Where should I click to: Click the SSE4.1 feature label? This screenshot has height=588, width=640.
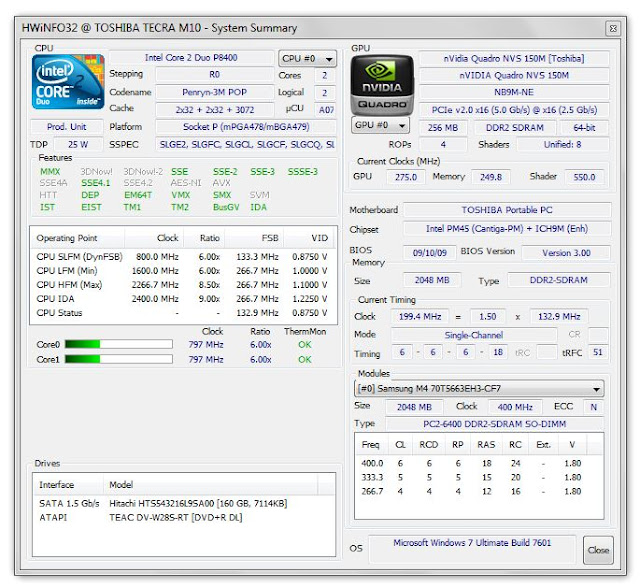(96, 183)
